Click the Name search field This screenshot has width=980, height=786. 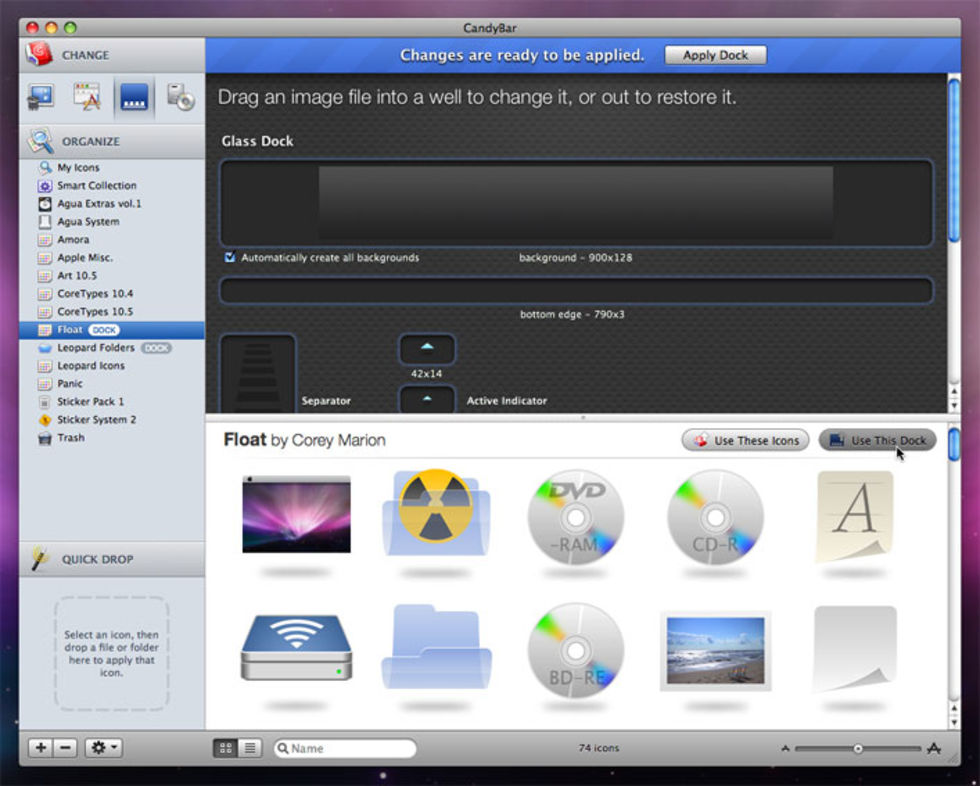[350, 748]
